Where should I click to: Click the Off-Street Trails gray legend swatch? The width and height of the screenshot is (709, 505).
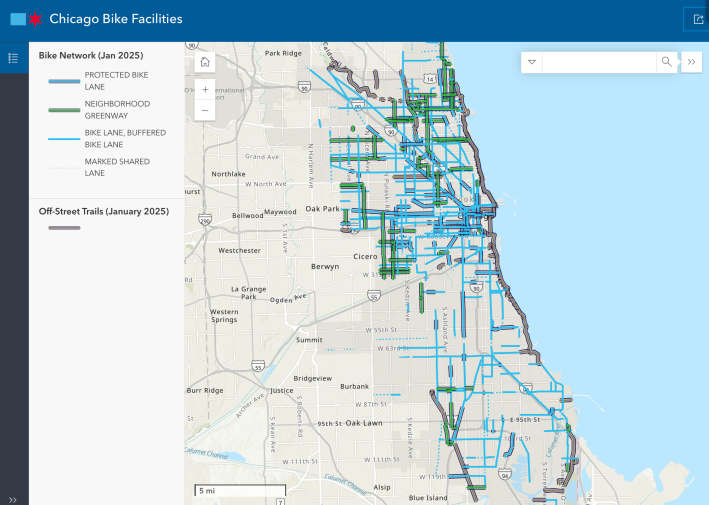click(x=64, y=228)
